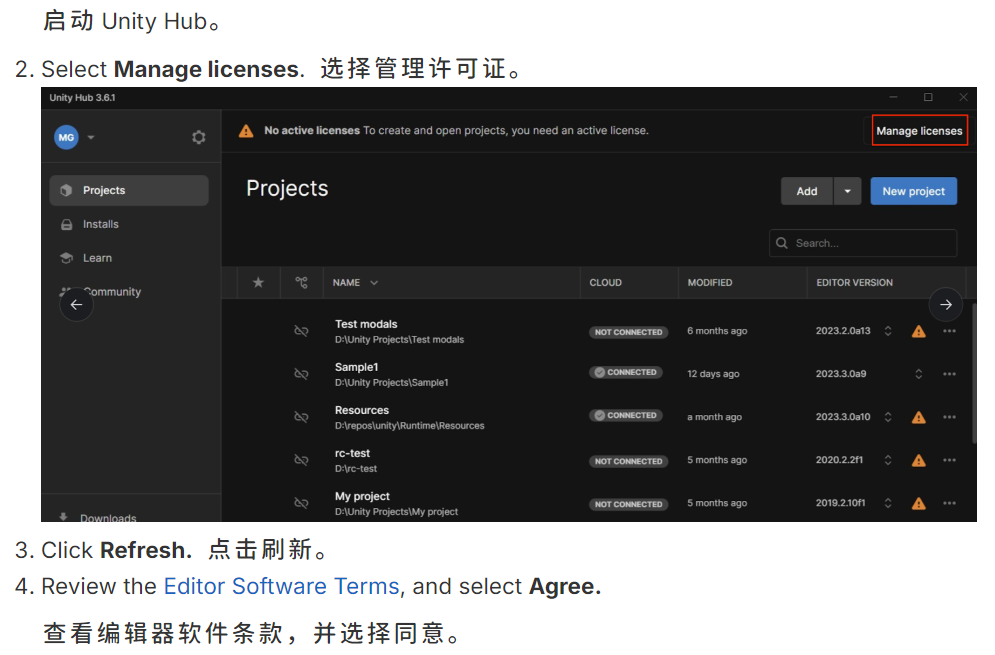The width and height of the screenshot is (995, 655).
Task: Change editor version selector for Sample1
Action: tap(918, 374)
